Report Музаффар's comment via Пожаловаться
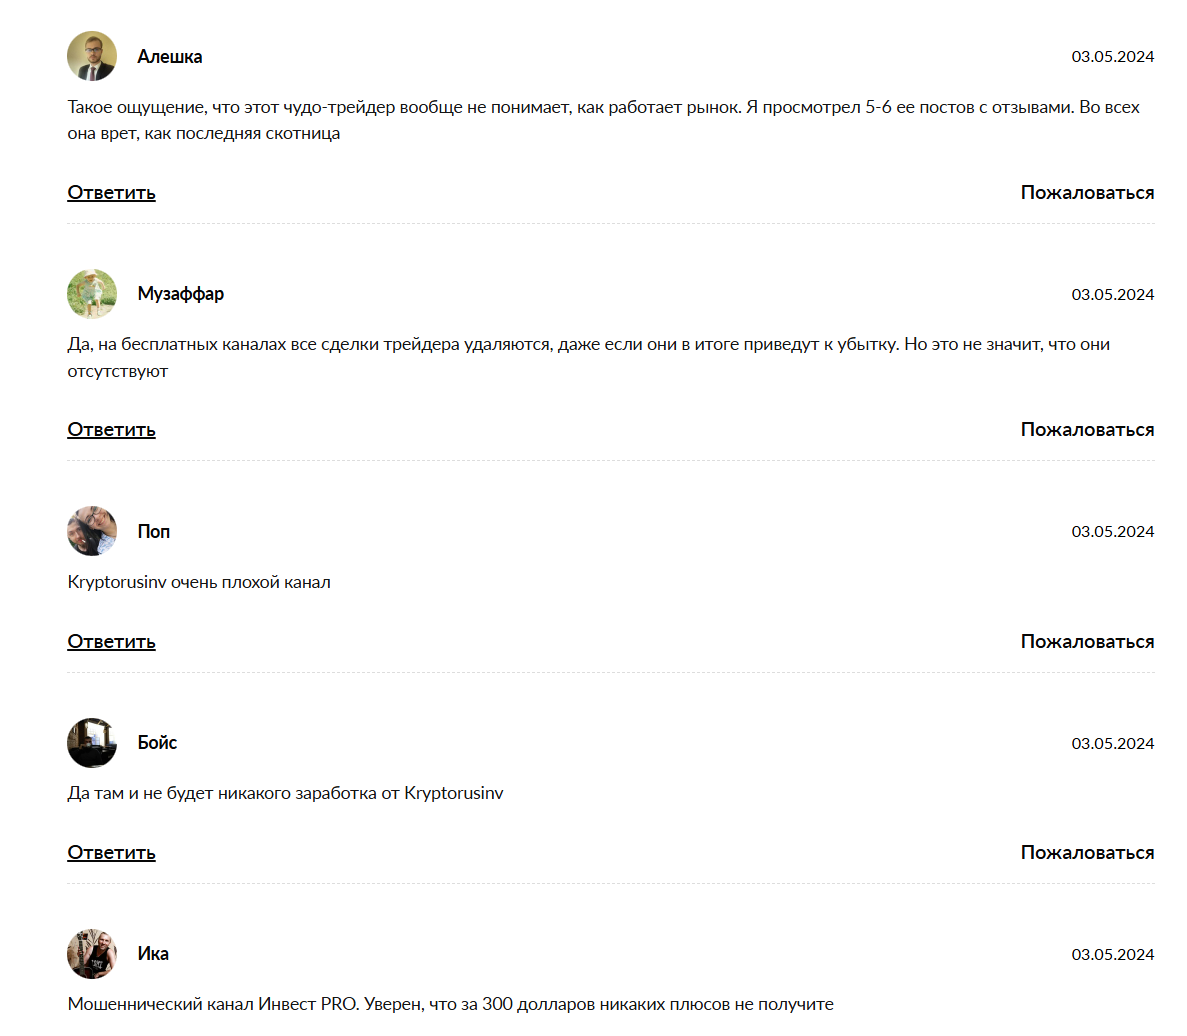This screenshot has height=1036, width=1187. [1087, 429]
